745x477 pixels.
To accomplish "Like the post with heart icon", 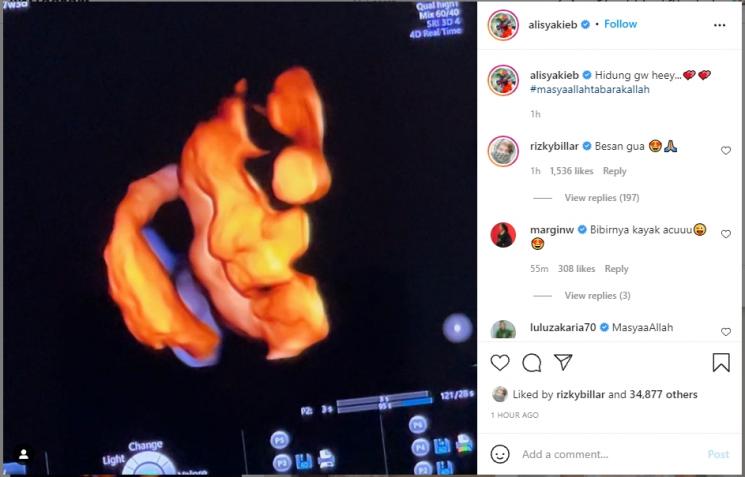I will 500,363.
